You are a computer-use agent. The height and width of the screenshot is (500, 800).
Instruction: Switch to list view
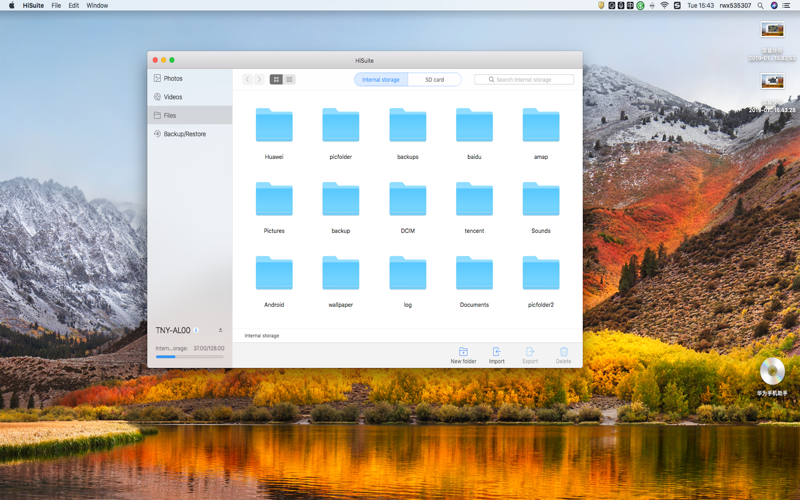(x=289, y=80)
